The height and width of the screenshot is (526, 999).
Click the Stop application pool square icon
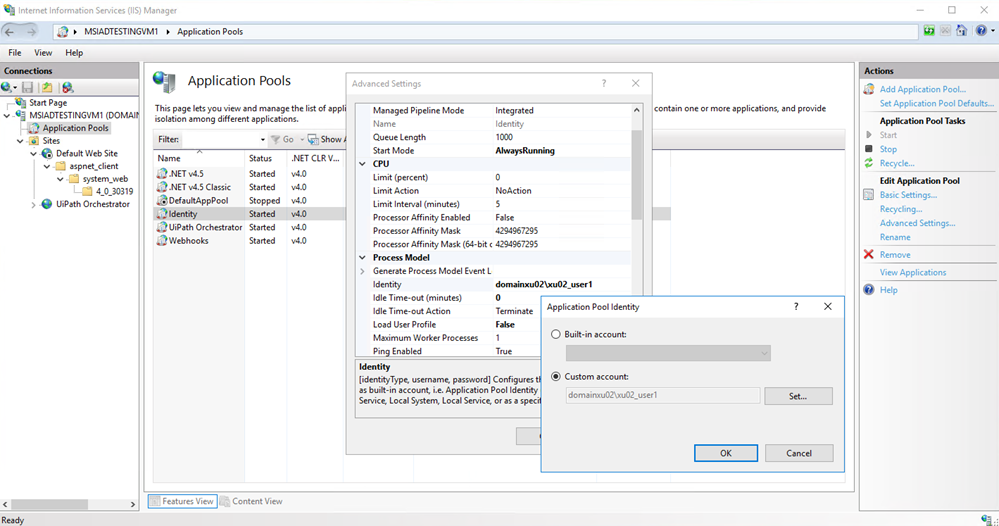coord(868,149)
